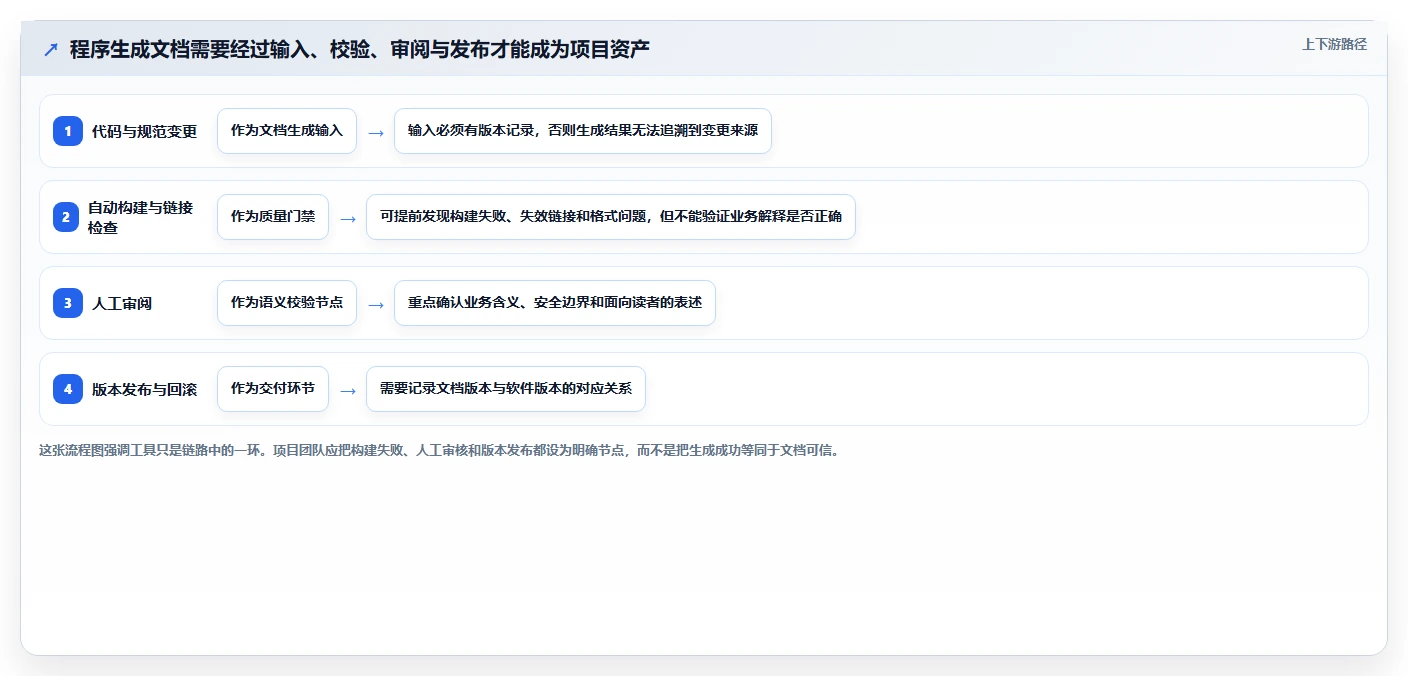
Task: Select the 代码与规范变更 step label
Action: point(145,131)
